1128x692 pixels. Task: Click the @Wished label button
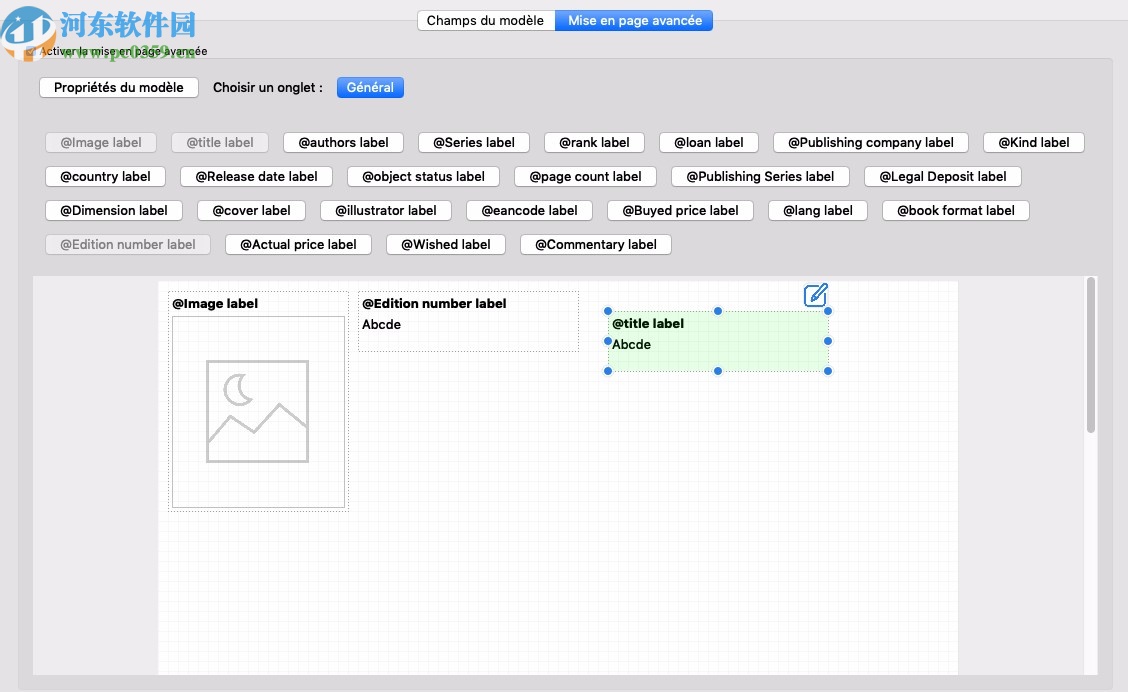coord(446,244)
